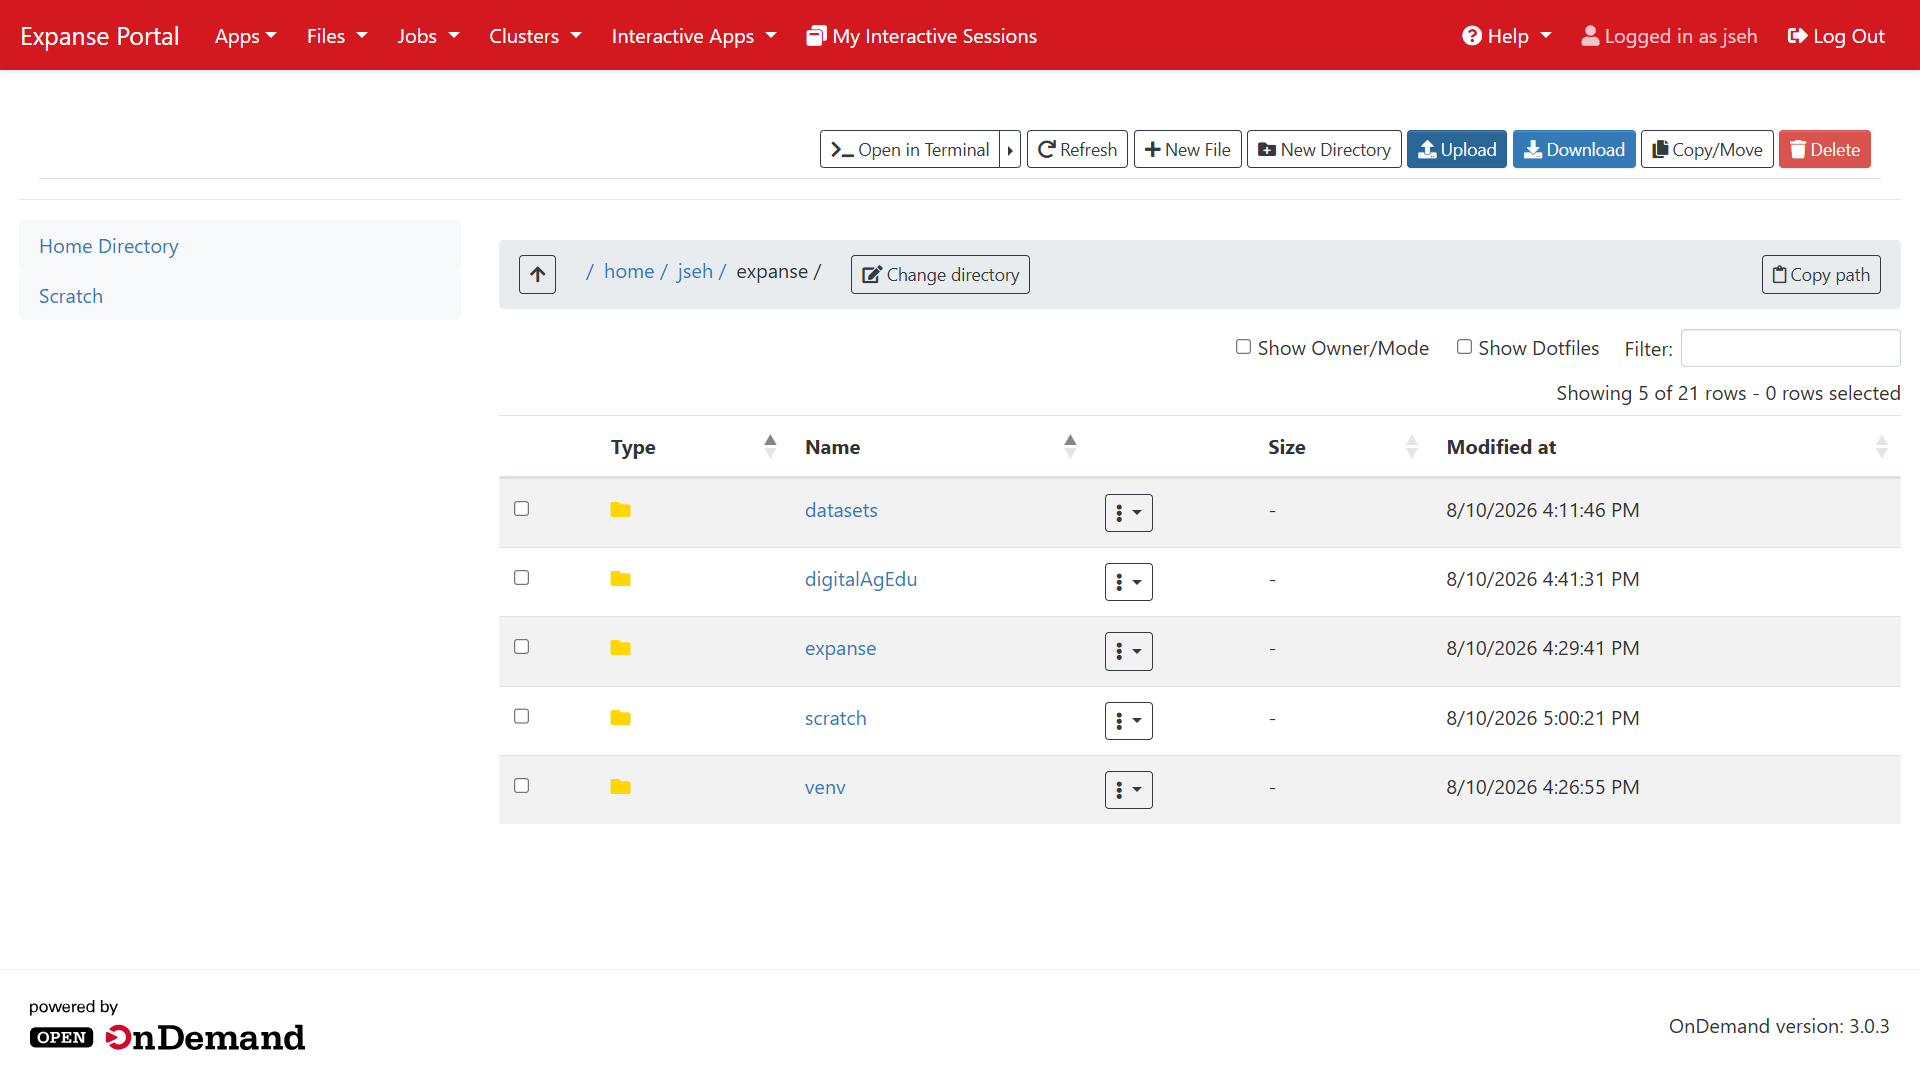The width and height of the screenshot is (1920, 1080).
Task: Sort files by Name column arrows
Action: click(1070, 446)
